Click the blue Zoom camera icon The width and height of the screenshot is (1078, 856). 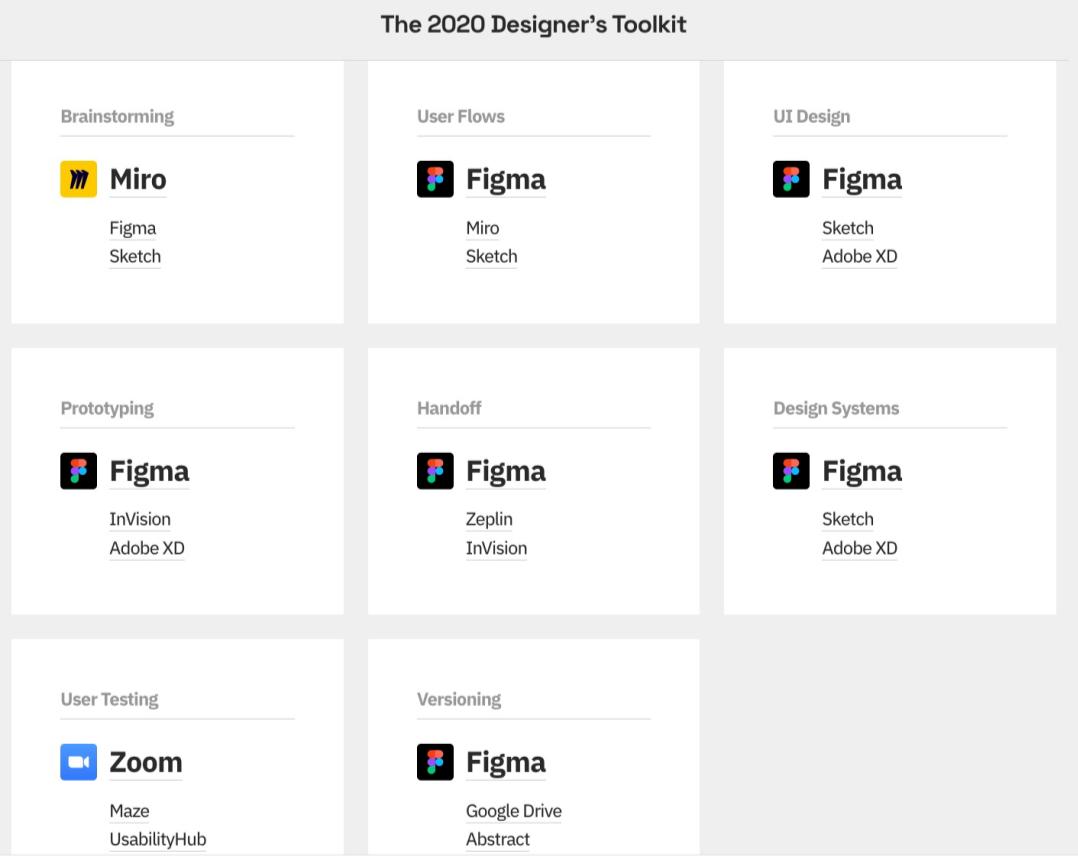78,762
